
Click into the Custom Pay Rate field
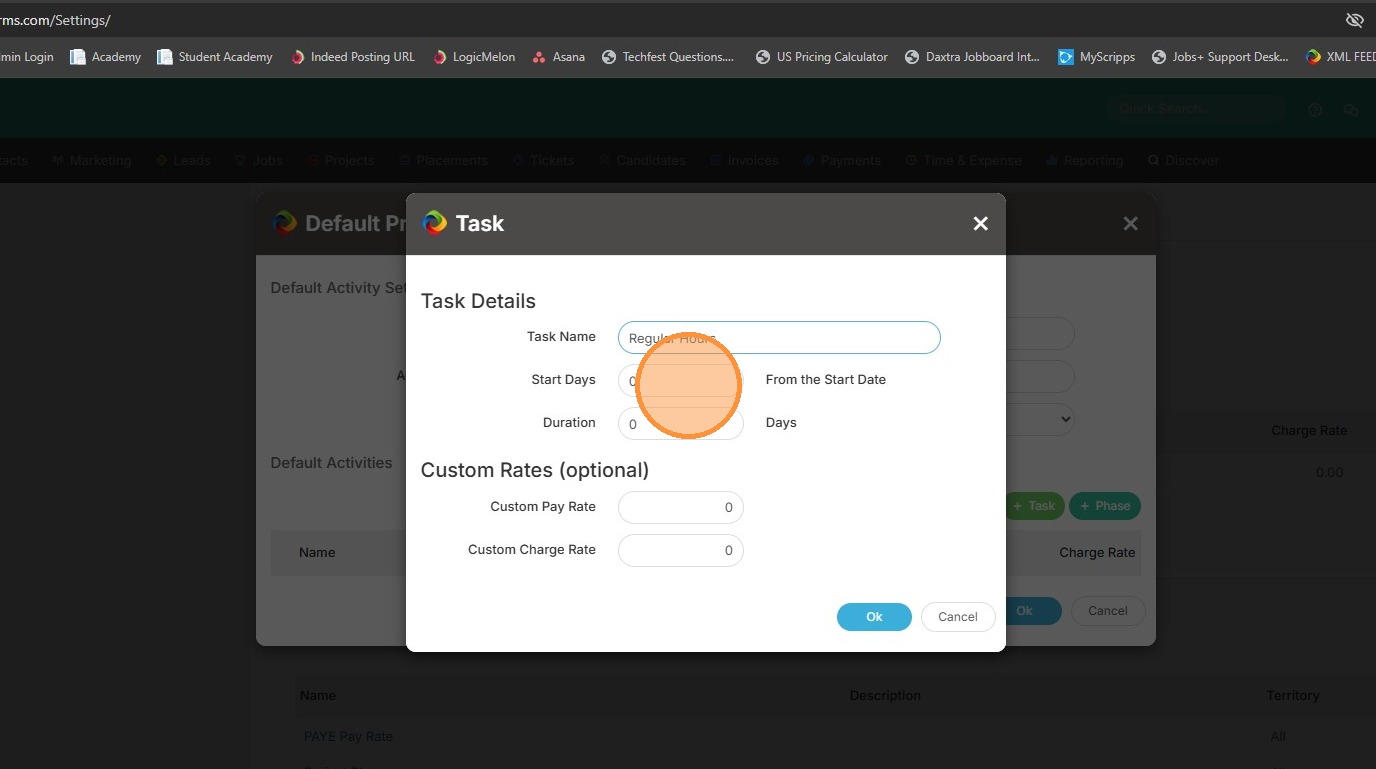(x=680, y=507)
